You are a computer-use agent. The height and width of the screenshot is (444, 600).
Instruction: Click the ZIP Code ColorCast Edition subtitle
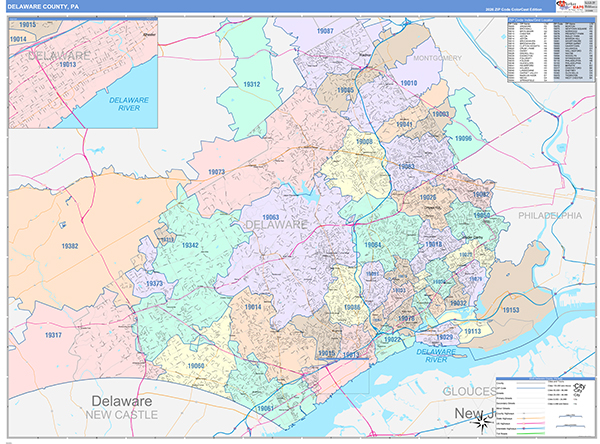[513, 9]
